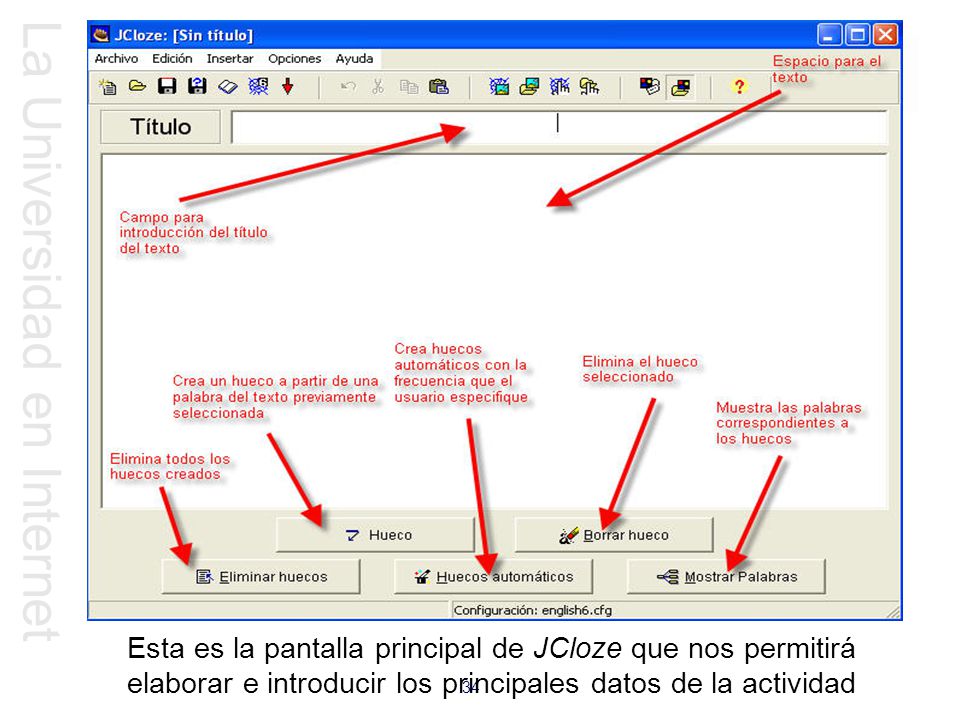The width and height of the screenshot is (960, 720).
Task: Click the JCloze window title bar icon
Action: (x=100, y=34)
